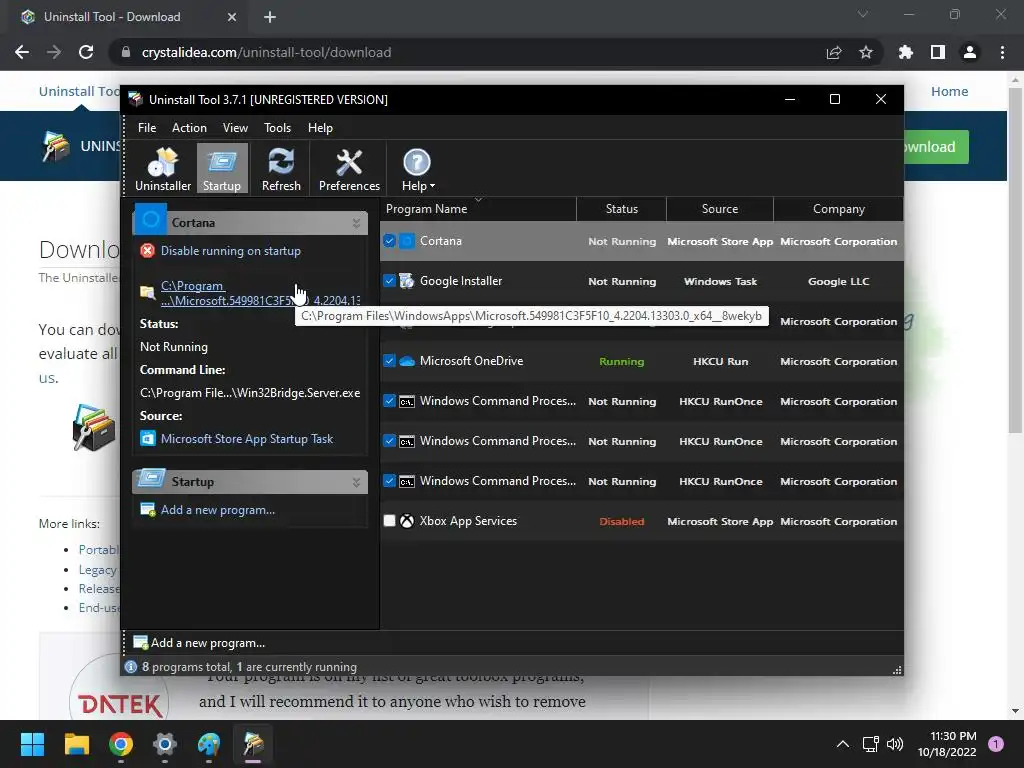
Task: Open a new browser tab
Action: 270,17
